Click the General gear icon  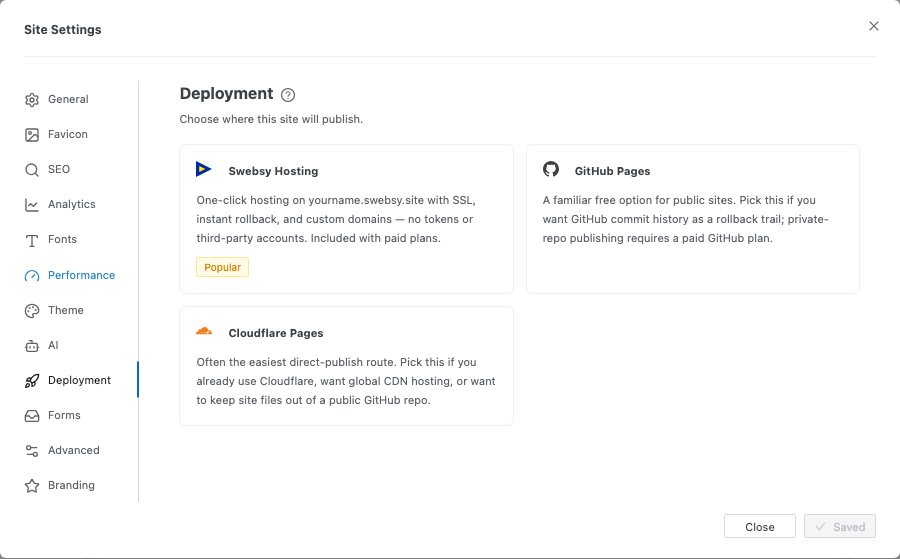(x=32, y=100)
